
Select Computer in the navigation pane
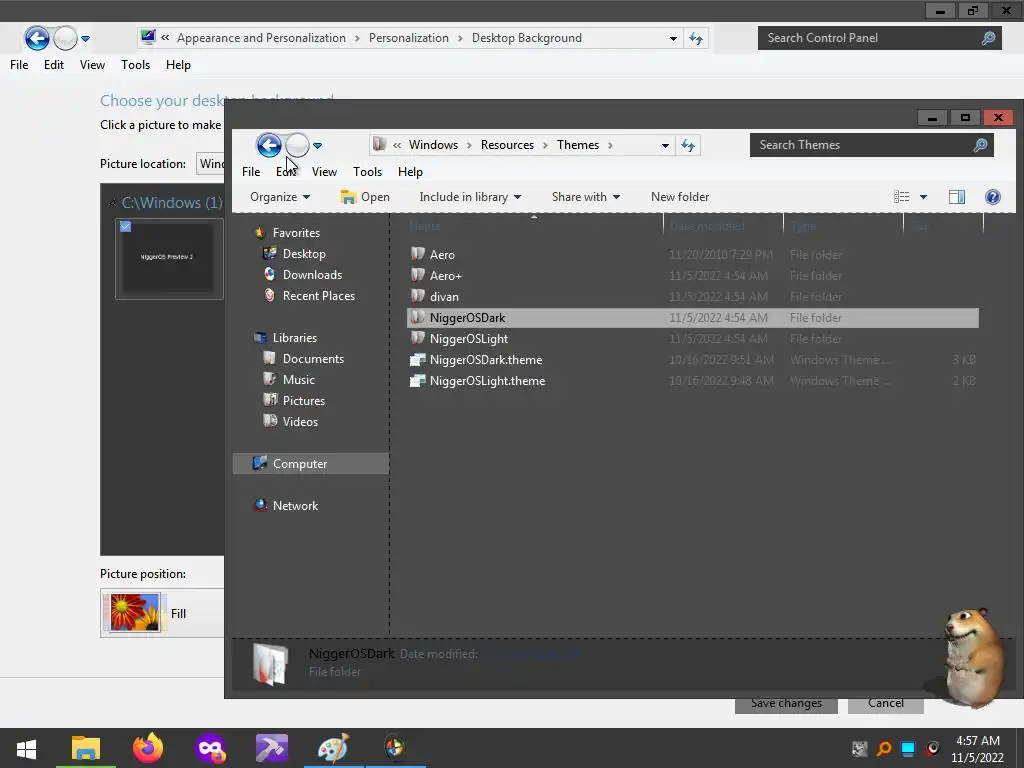coord(311,463)
